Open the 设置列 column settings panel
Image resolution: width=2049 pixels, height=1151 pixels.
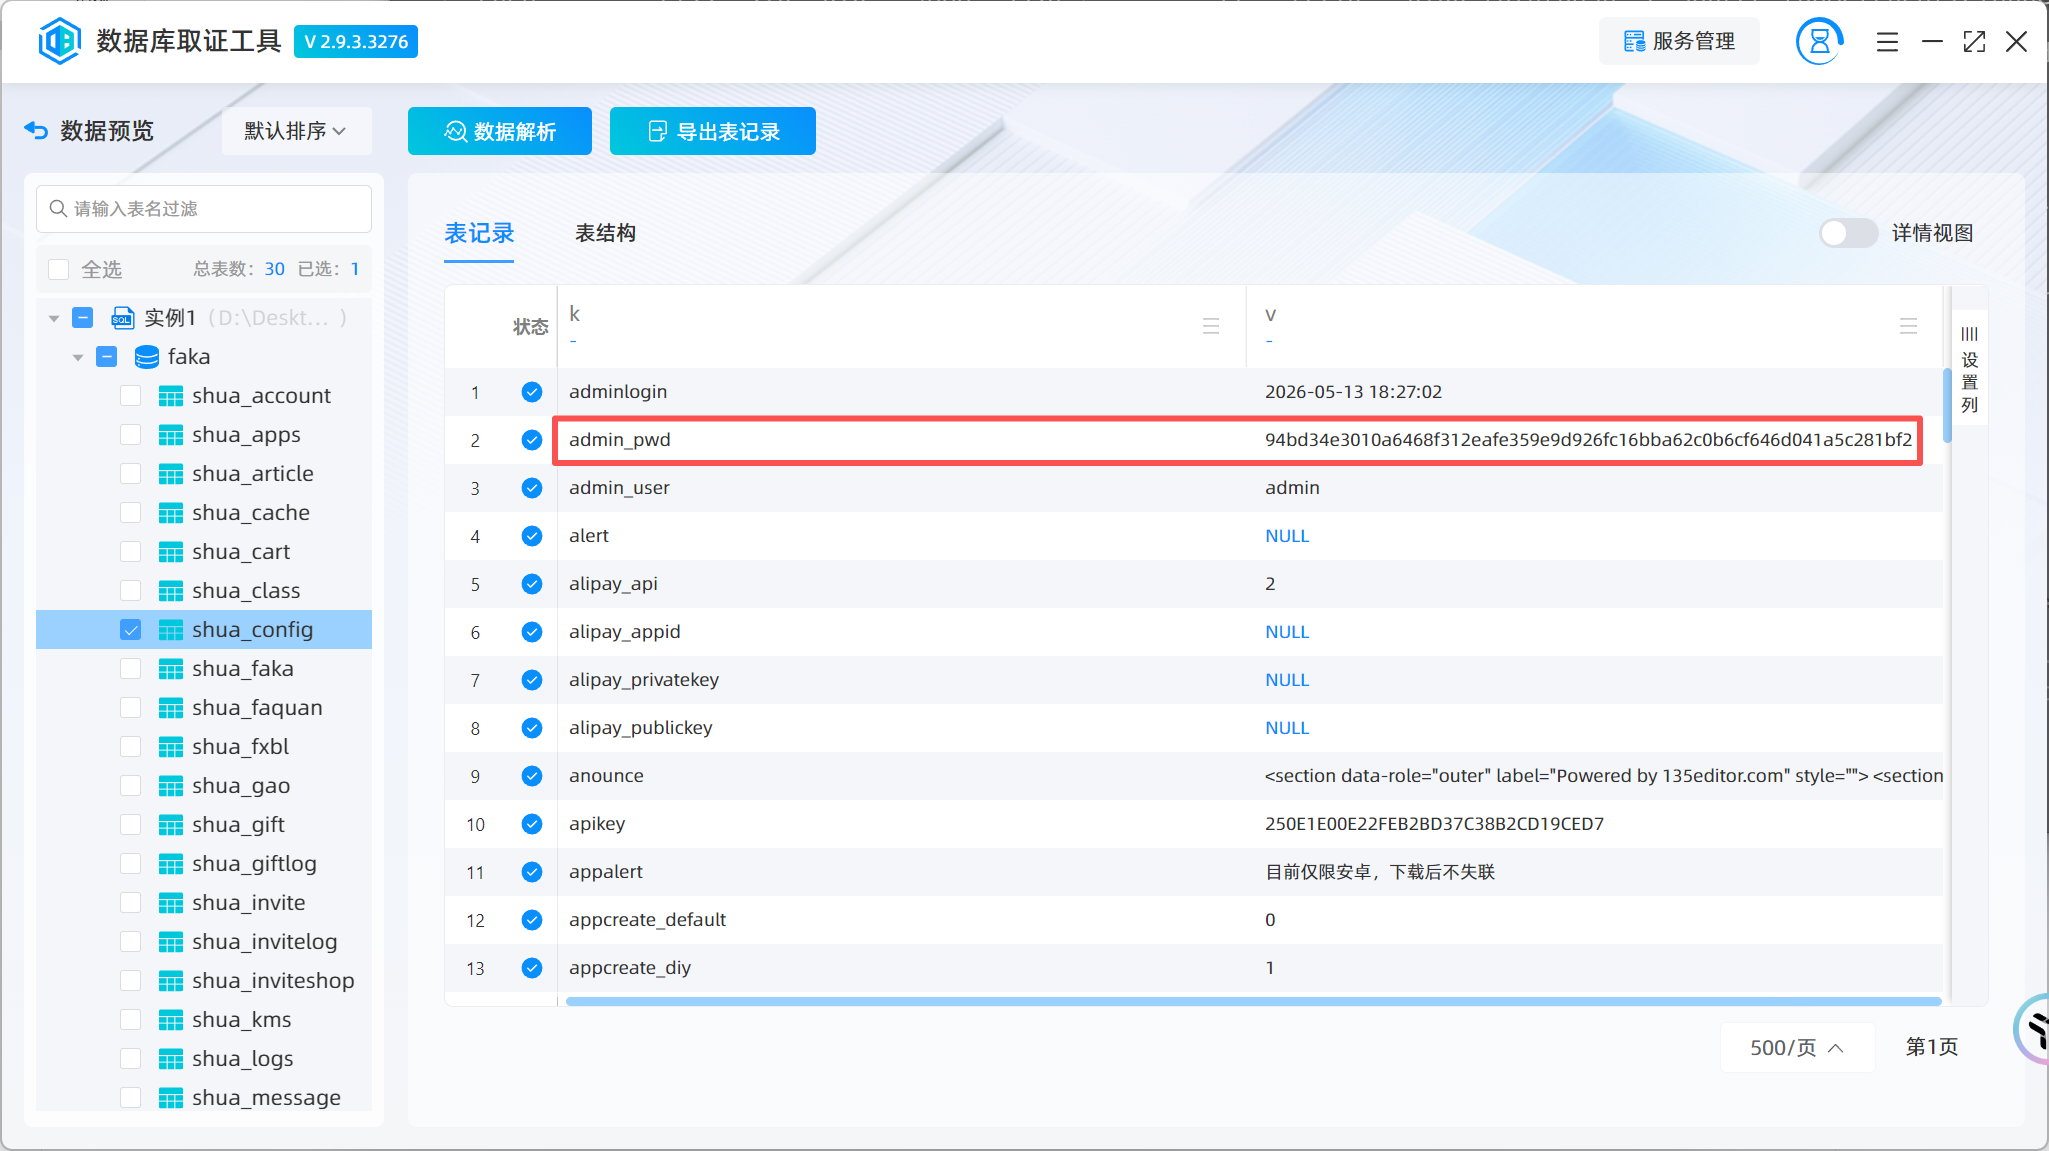(x=1969, y=369)
